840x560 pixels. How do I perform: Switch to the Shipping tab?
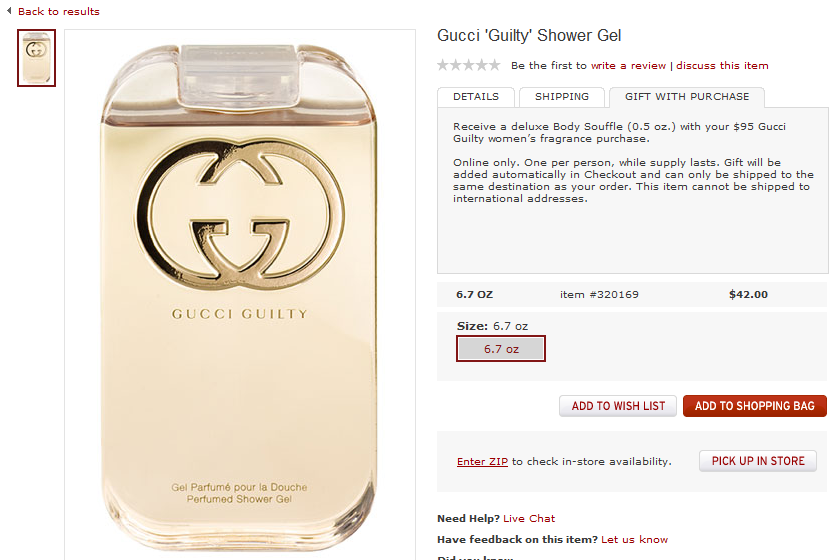click(561, 97)
